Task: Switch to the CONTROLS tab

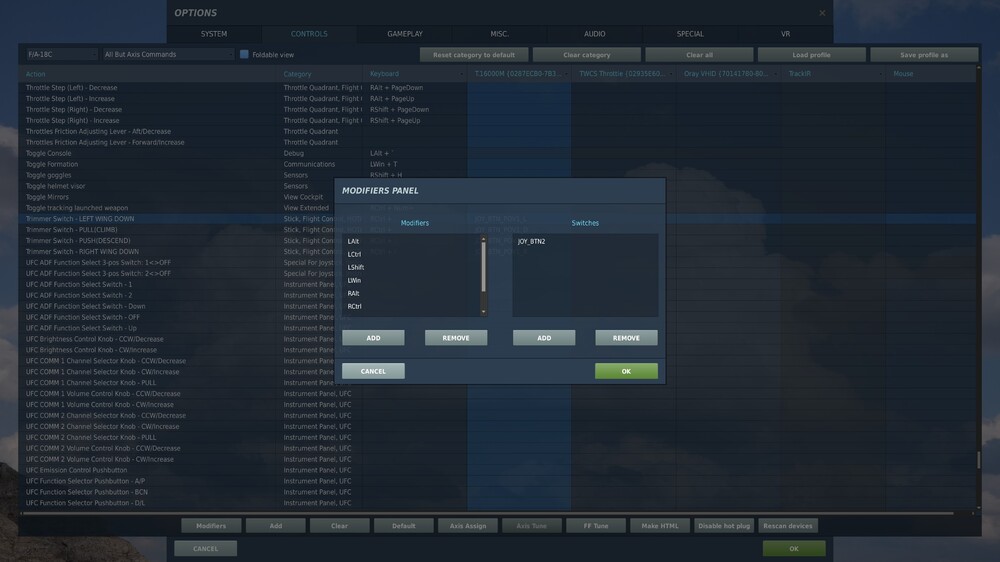Action: pyautogui.click(x=309, y=34)
